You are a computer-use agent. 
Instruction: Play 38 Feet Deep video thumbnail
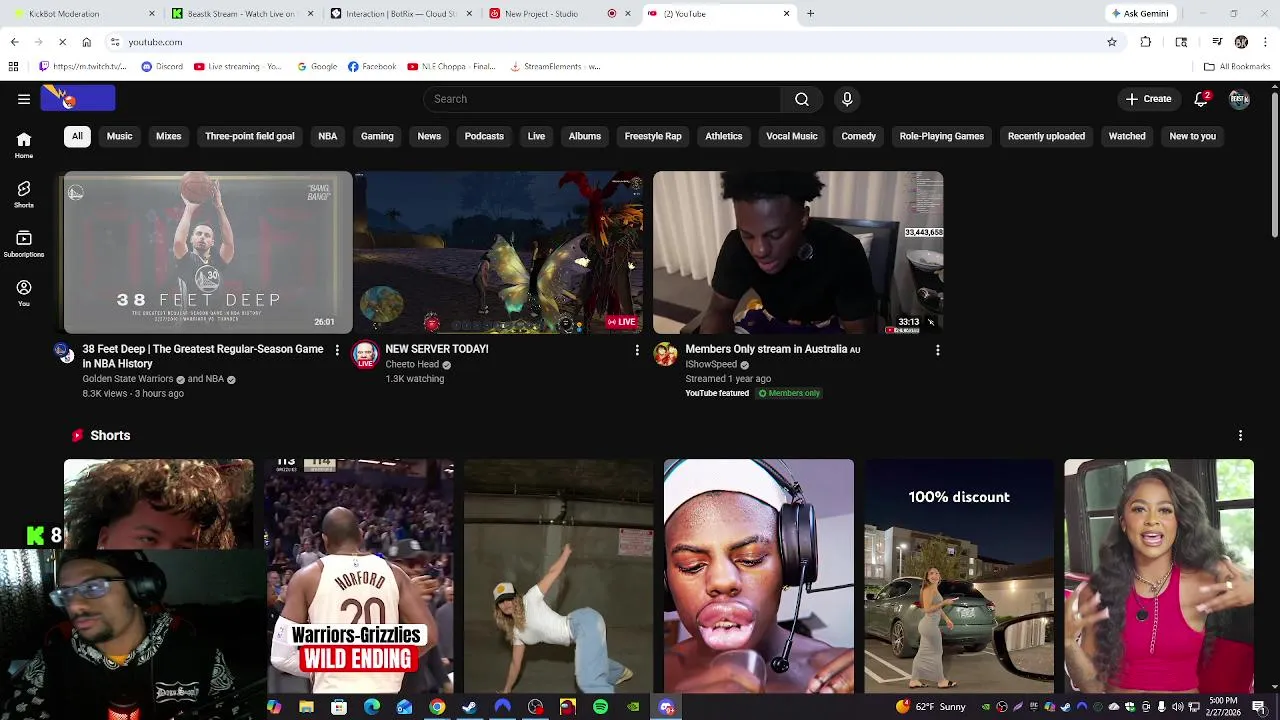click(208, 252)
